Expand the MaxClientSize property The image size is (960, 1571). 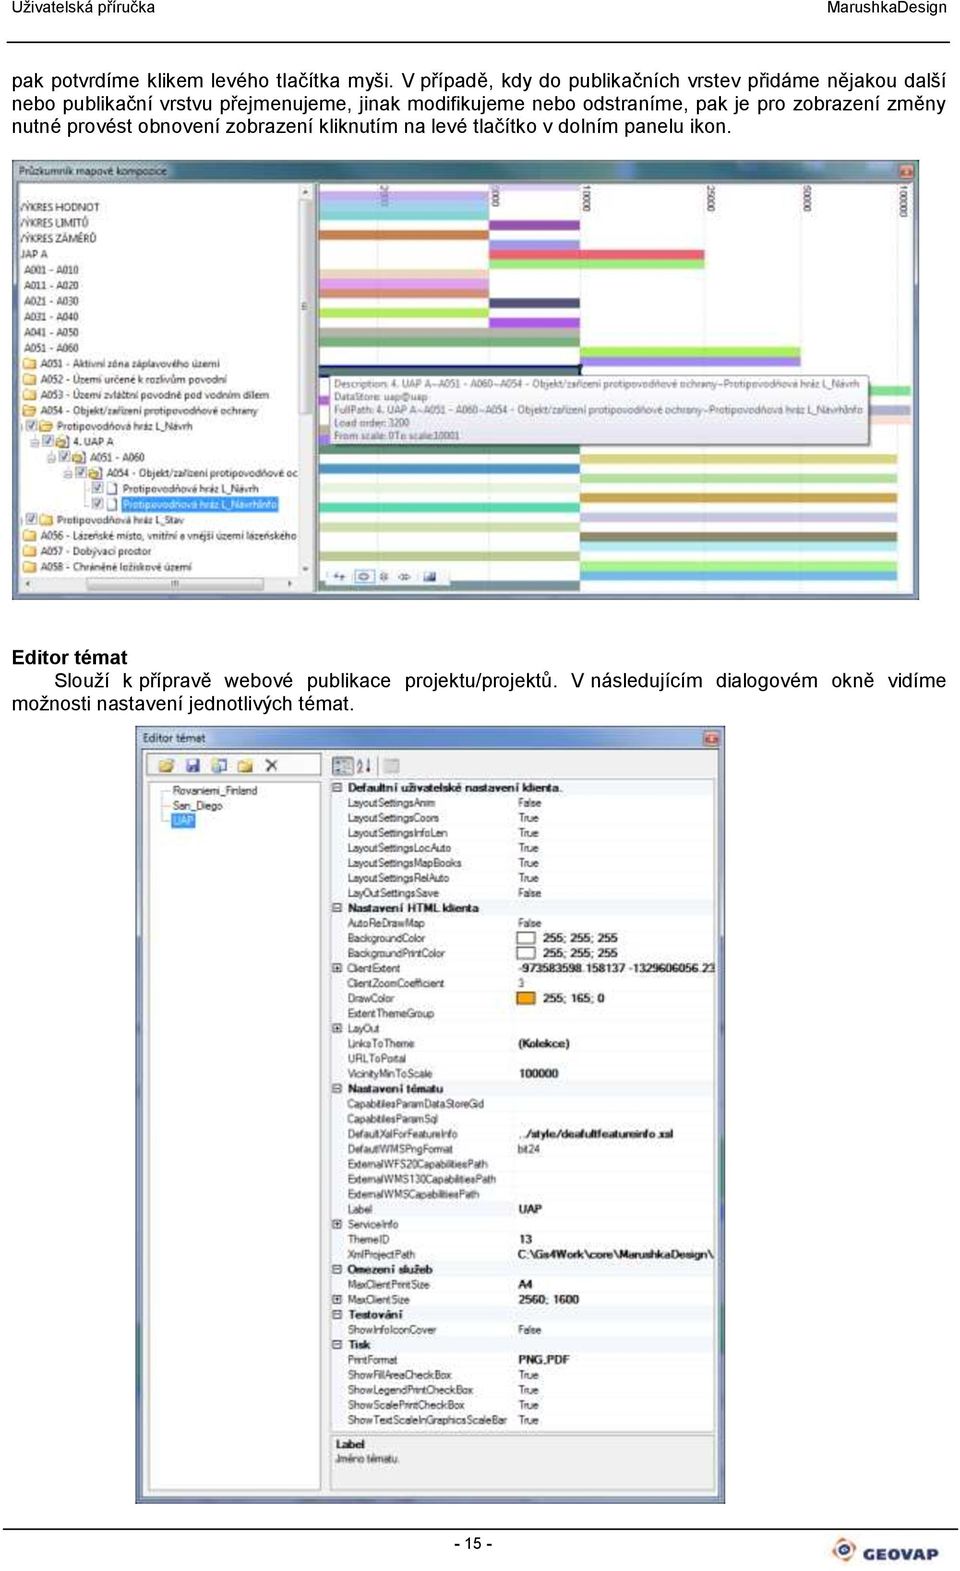point(337,1299)
